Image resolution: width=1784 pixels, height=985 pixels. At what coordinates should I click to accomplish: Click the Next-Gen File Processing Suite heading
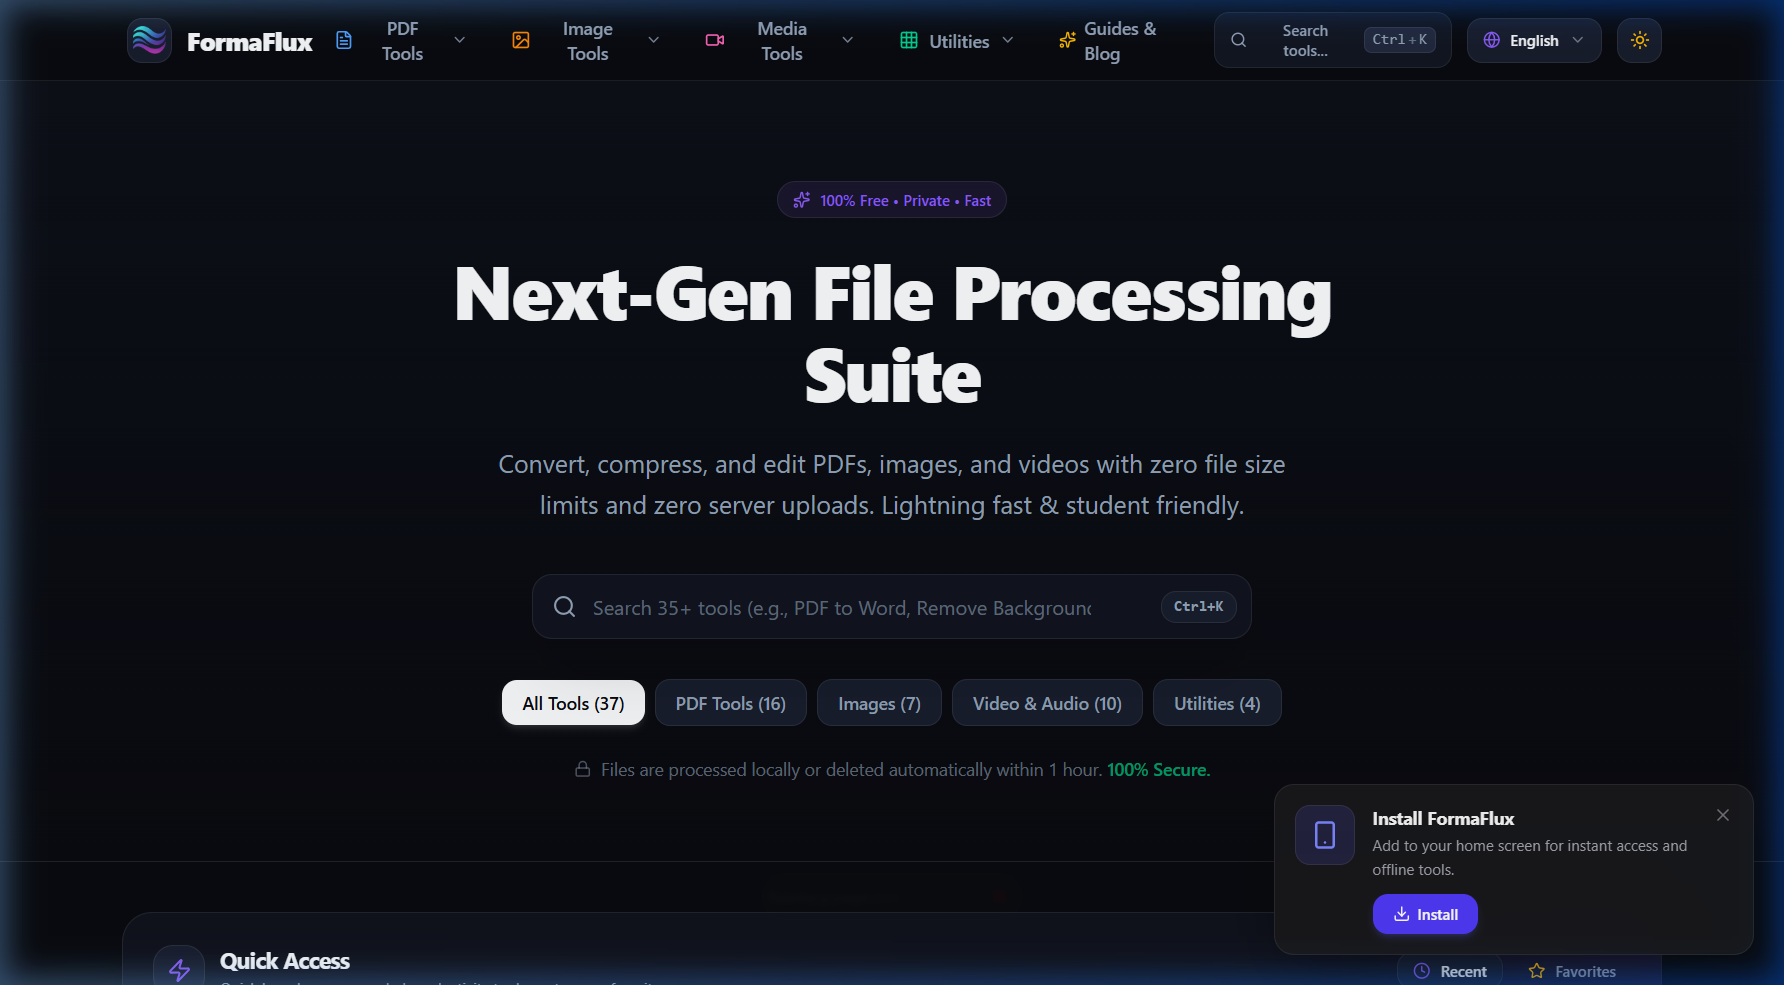(x=892, y=335)
